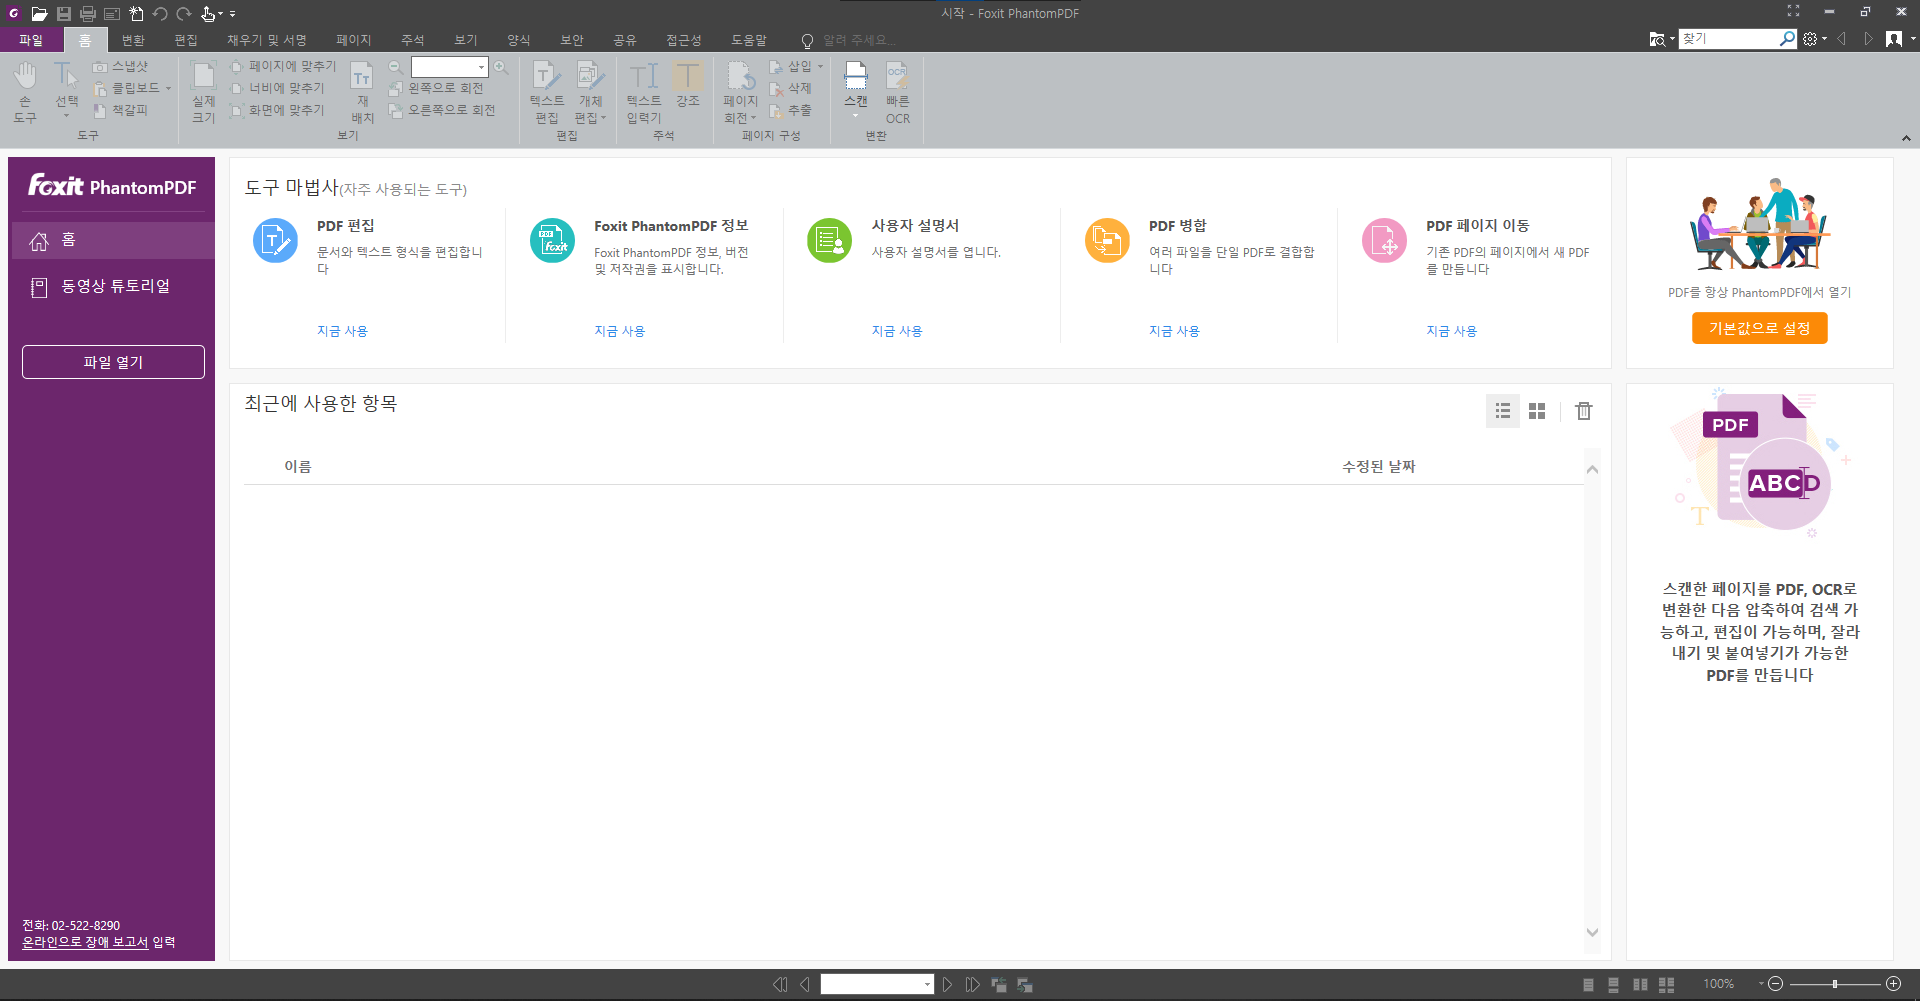Switch recent files to grid view
The image size is (1920, 1001).
click(1537, 410)
